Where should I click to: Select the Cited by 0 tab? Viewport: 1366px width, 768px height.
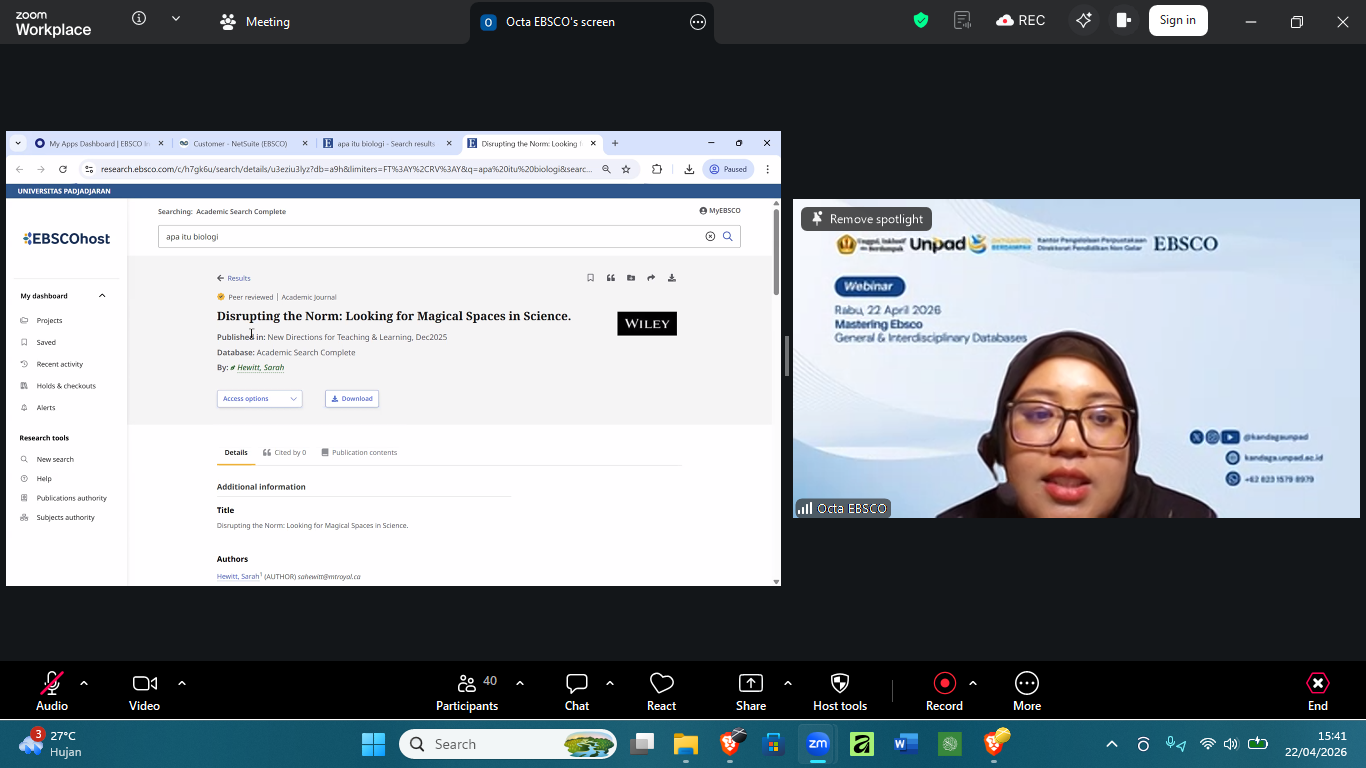[x=285, y=453]
